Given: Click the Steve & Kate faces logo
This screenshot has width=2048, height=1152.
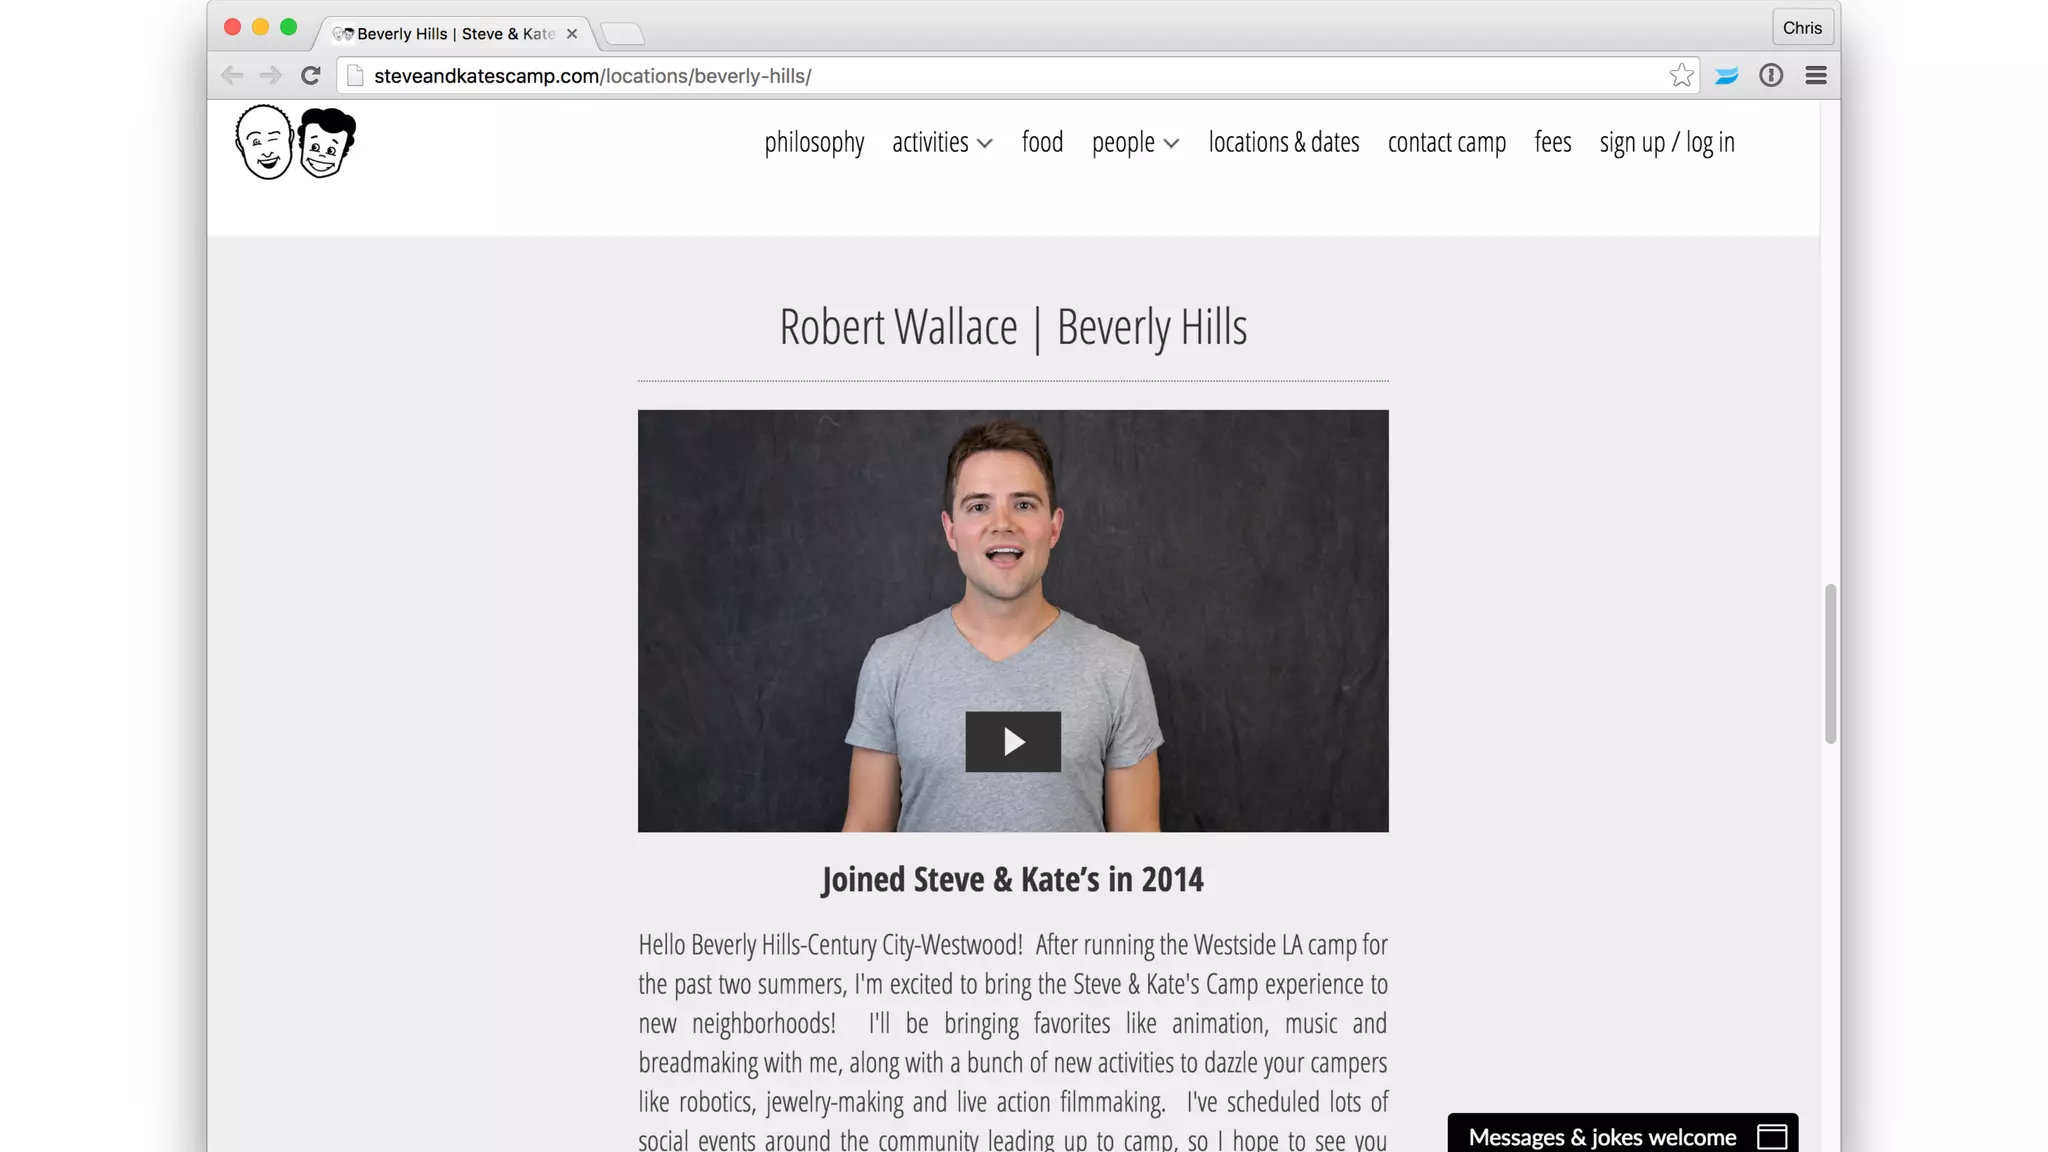Looking at the screenshot, I should pyautogui.click(x=295, y=142).
